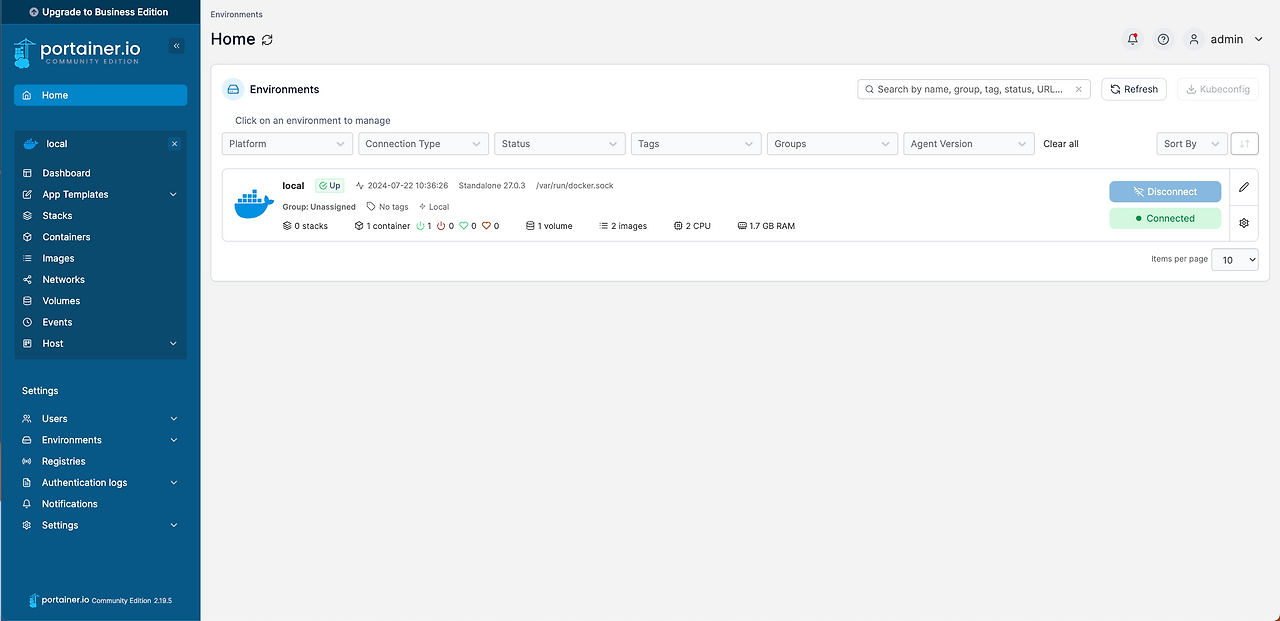The width and height of the screenshot is (1280, 621).
Task: Click the Refresh button
Action: coord(1134,89)
